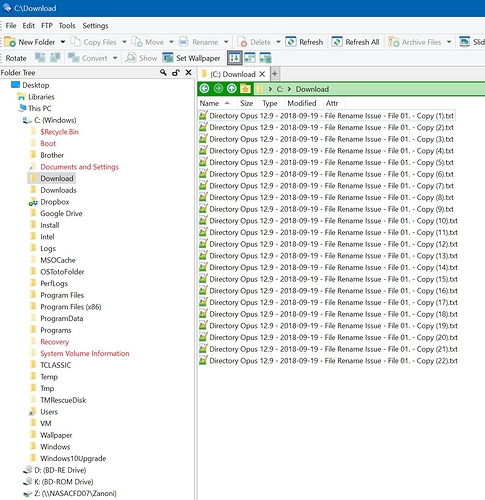
Task: Select D: (BD-RE Drive) in tree
Action: coord(60,470)
